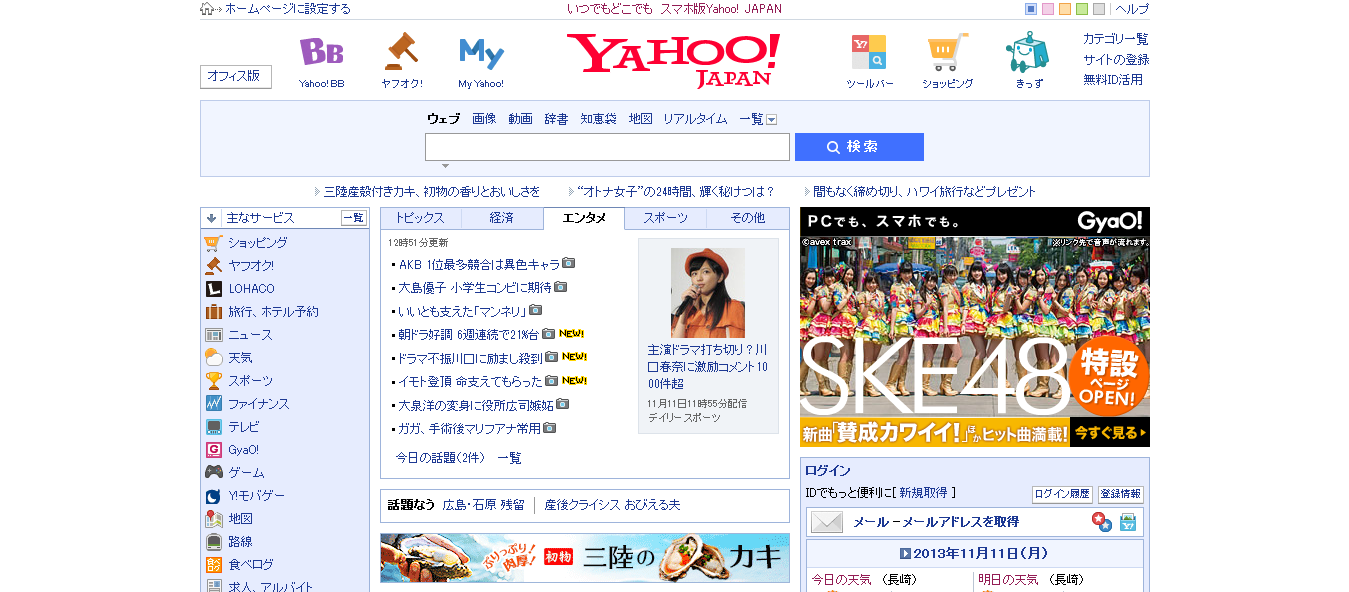This screenshot has height=592, width=1349.
Task: Open 一覧 button in 主なサービス header
Action: pyautogui.click(x=354, y=218)
